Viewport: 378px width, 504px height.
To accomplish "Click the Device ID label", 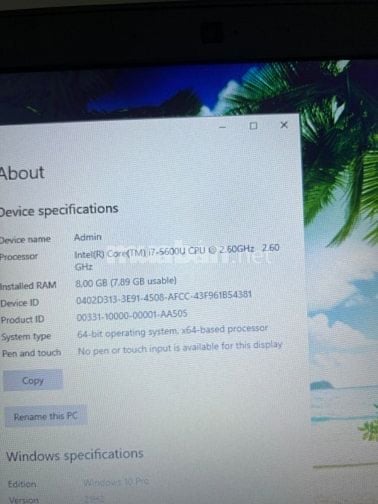I will [20, 303].
